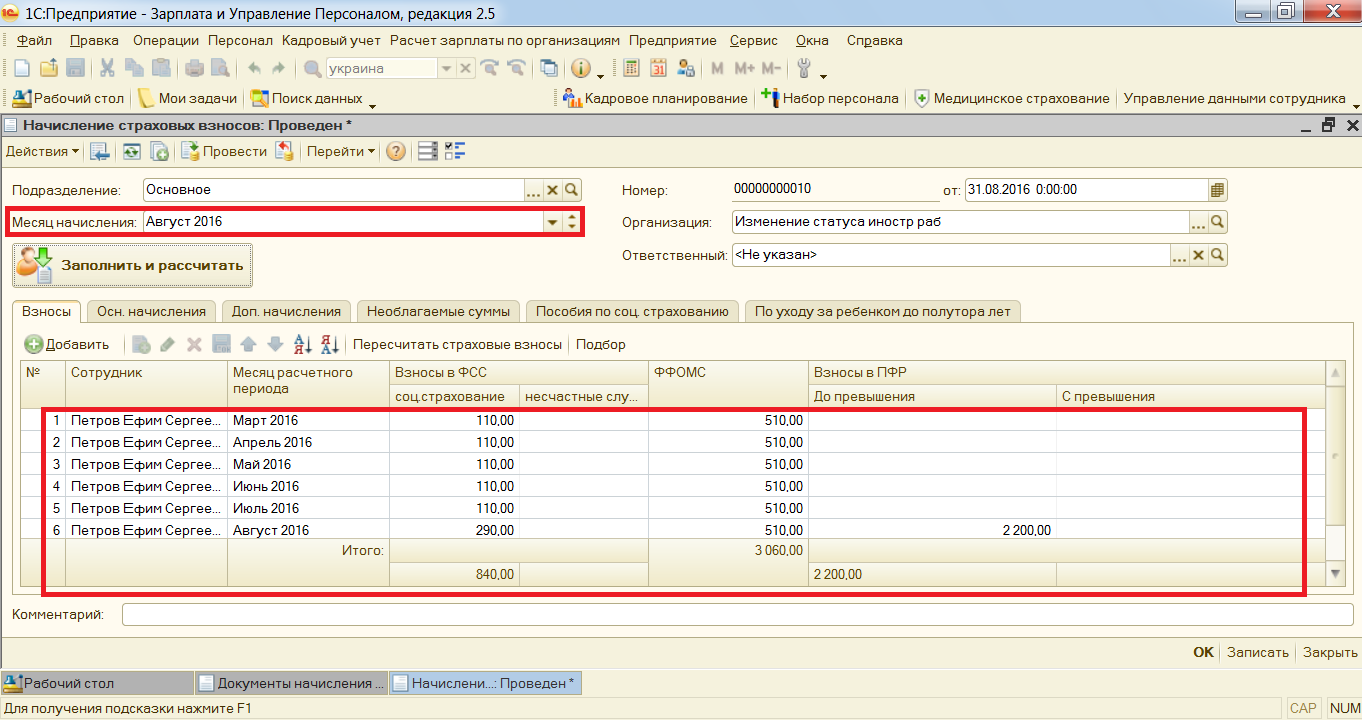Open the calendar icon in the top toolbar
The height and width of the screenshot is (720, 1362).
click(x=658, y=69)
